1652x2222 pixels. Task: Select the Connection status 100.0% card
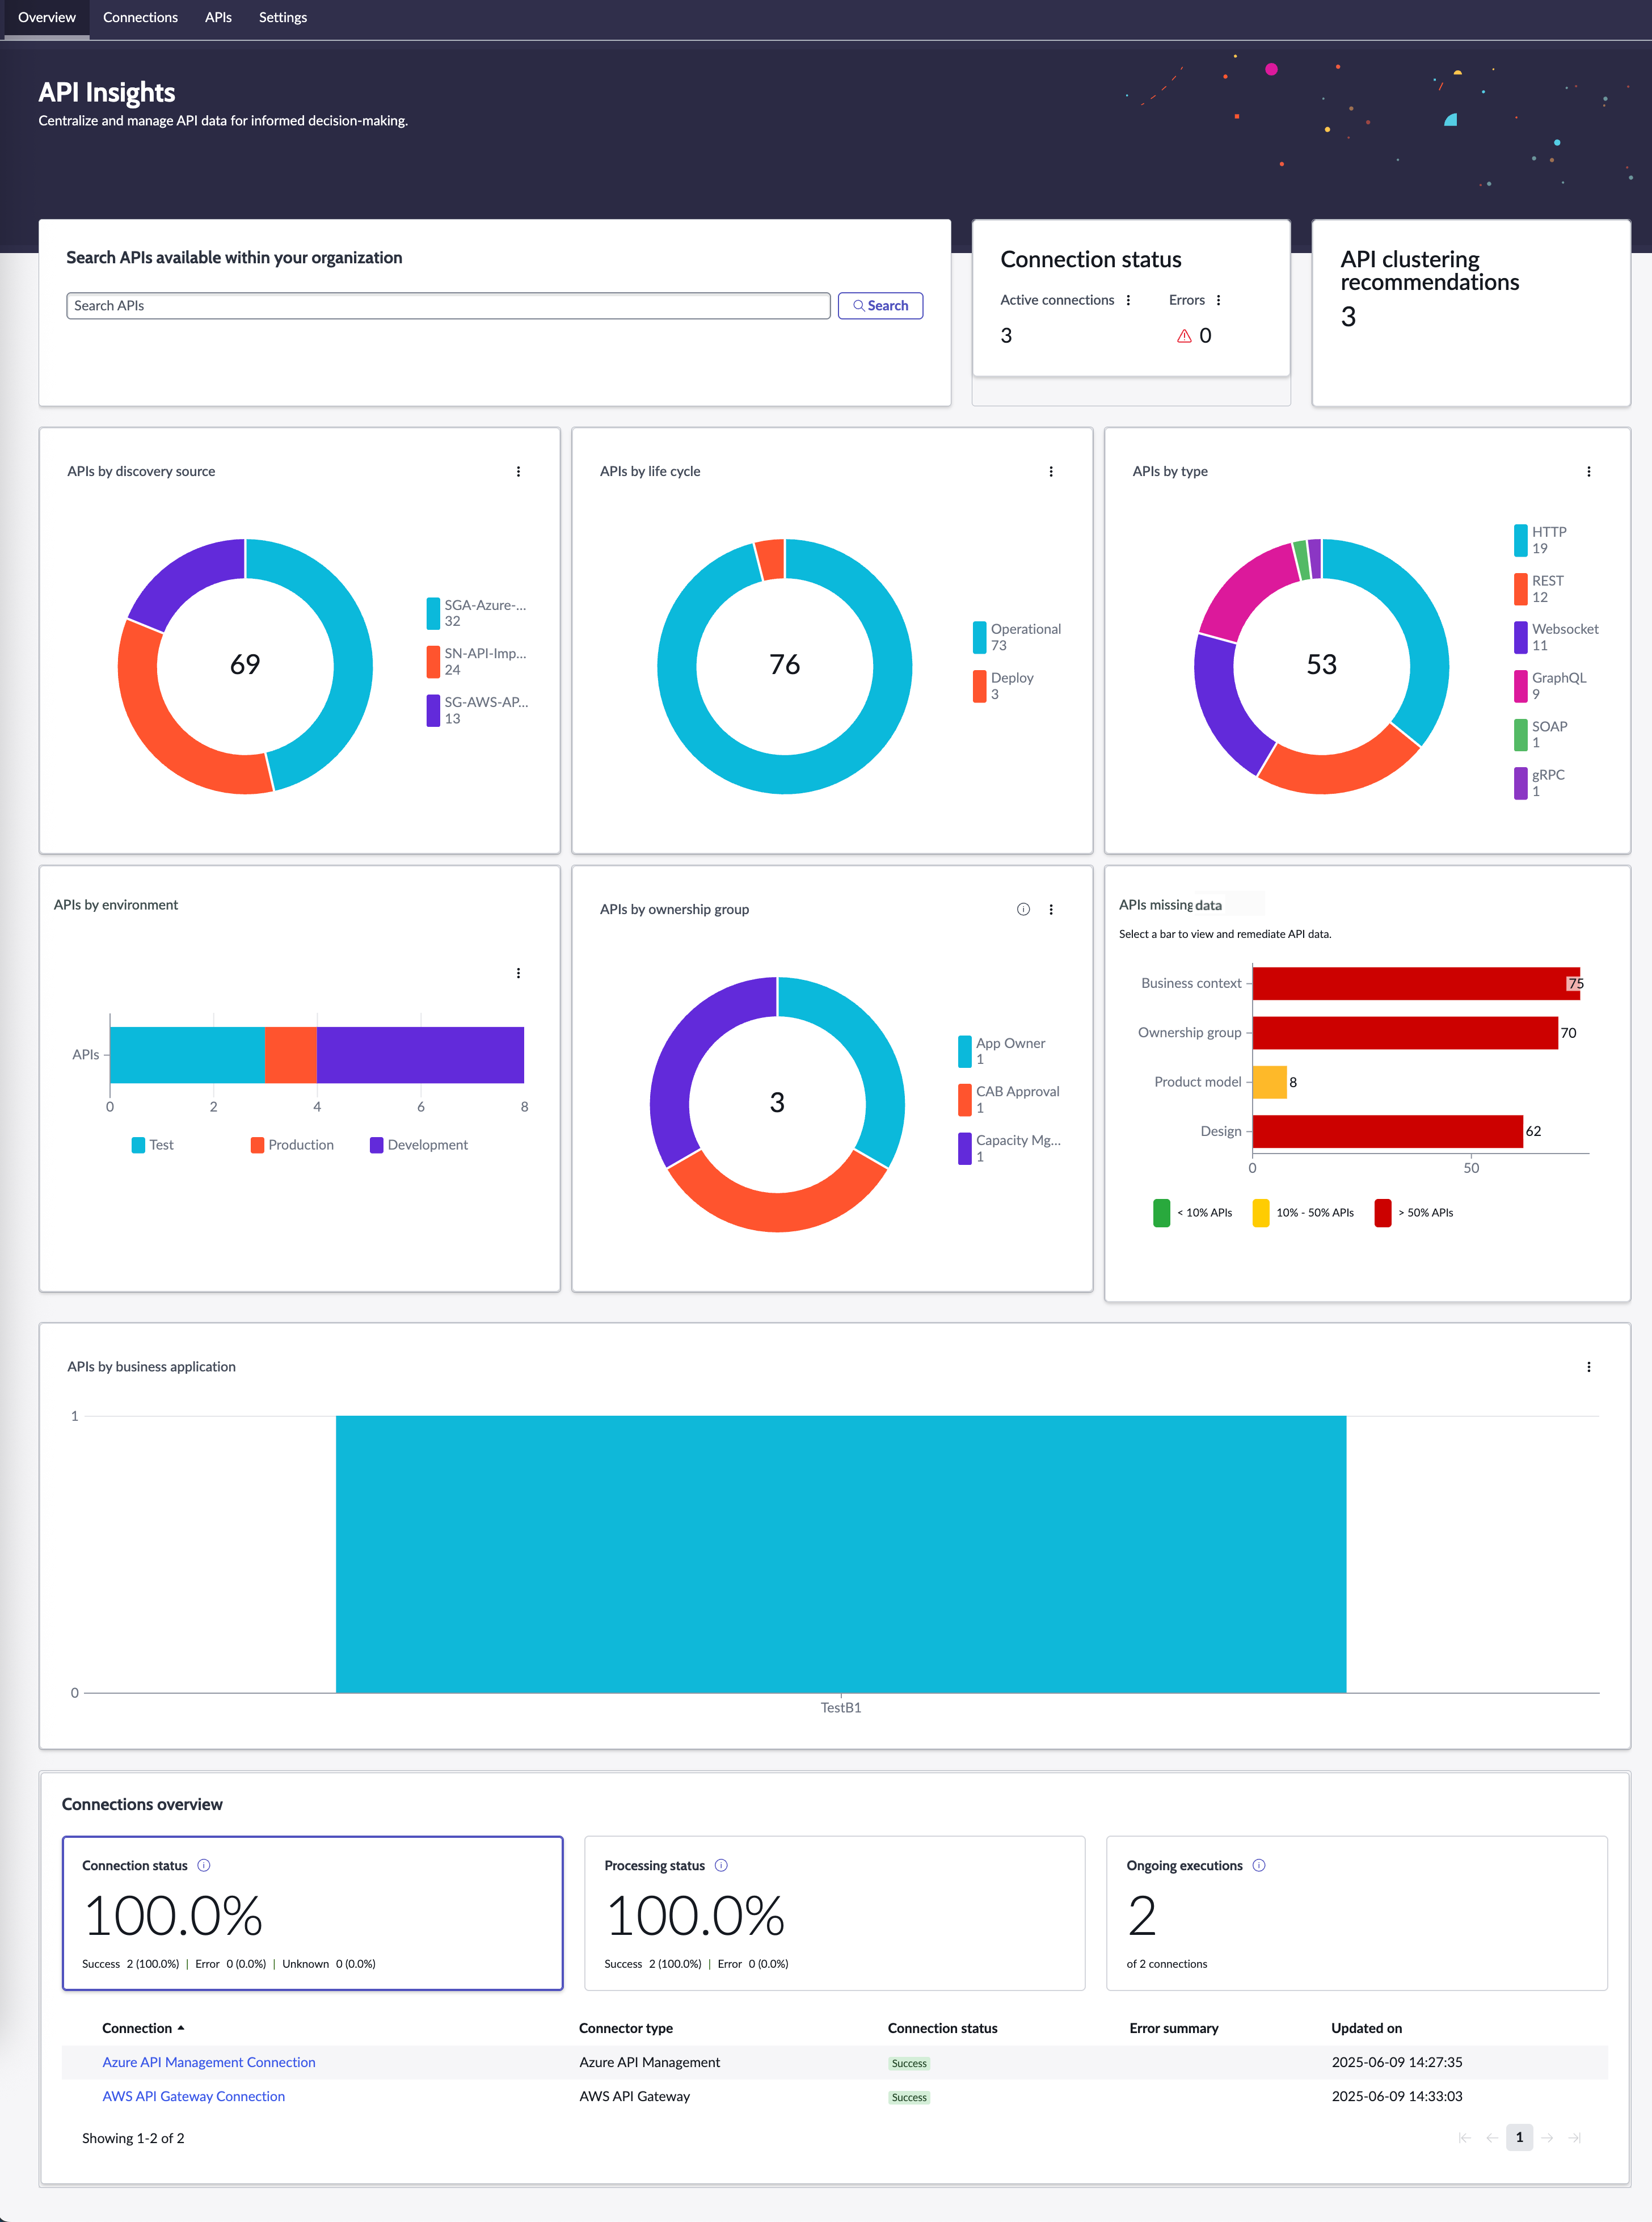pos(313,1913)
